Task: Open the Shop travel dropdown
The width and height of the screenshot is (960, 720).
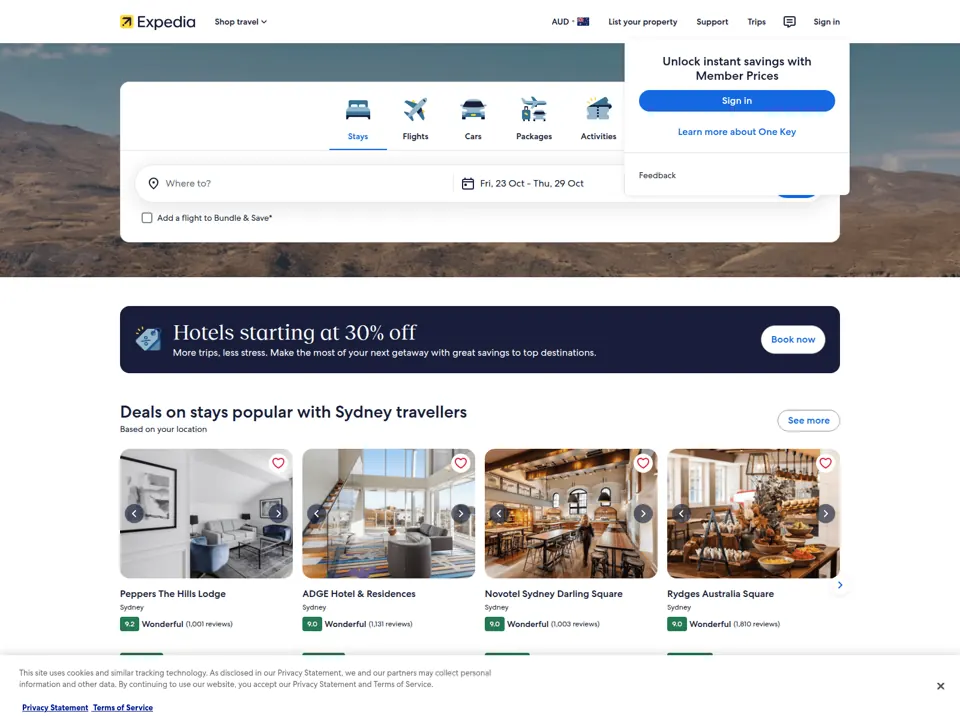Action: (241, 22)
